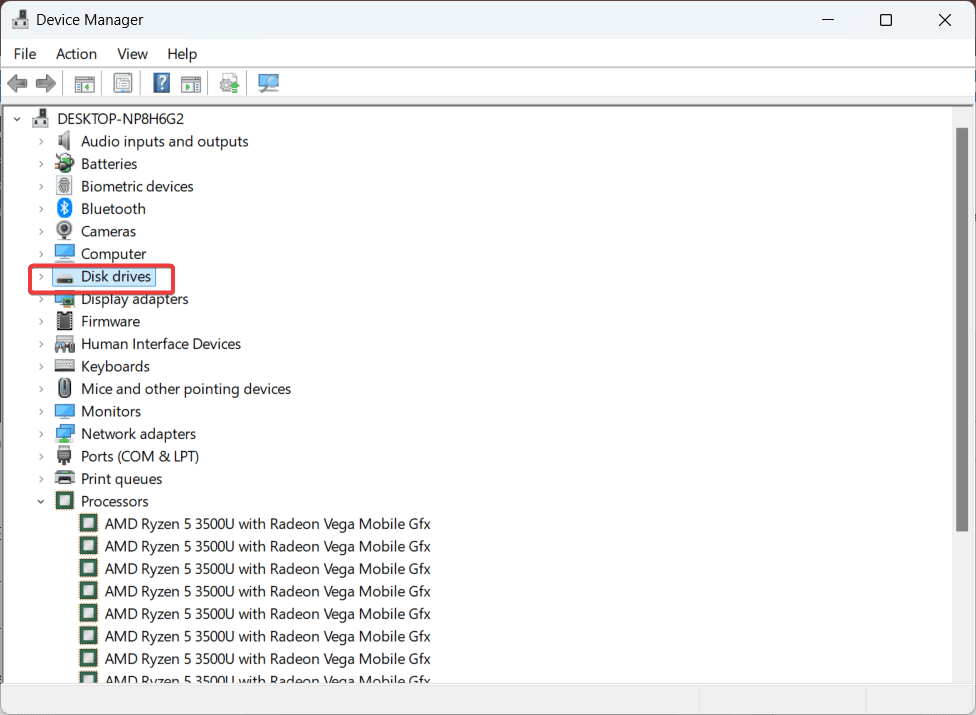Open the File menu
The image size is (976, 715).
25,54
